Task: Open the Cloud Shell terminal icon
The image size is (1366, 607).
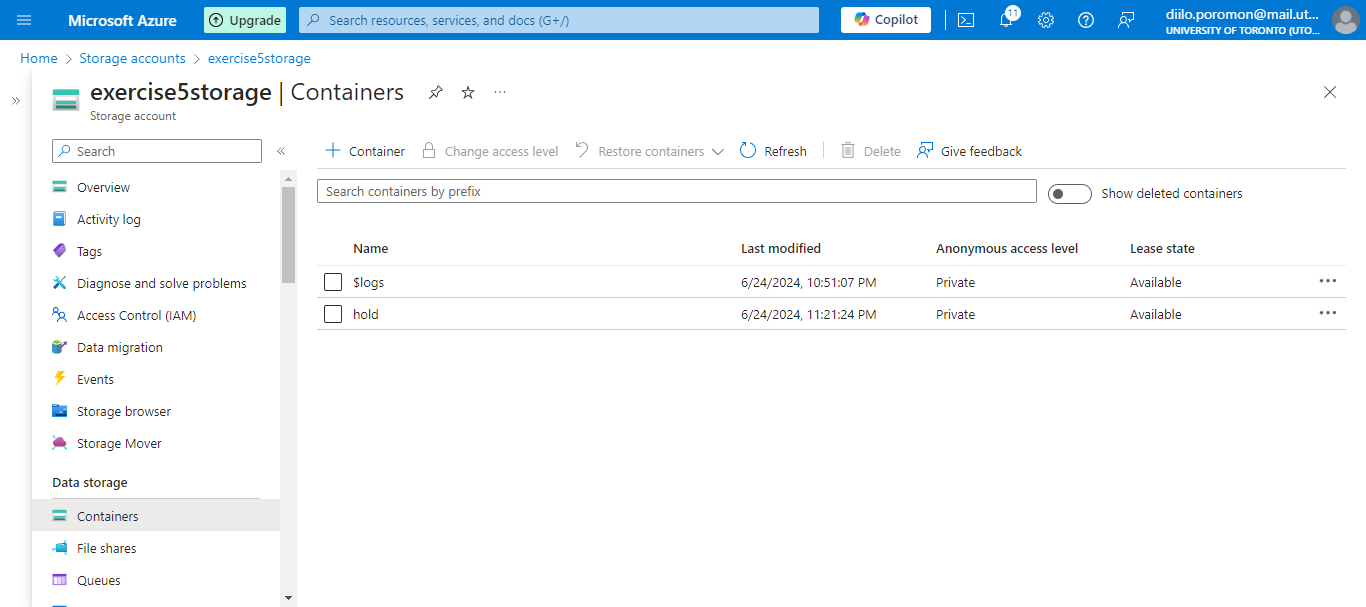Action: coord(966,20)
